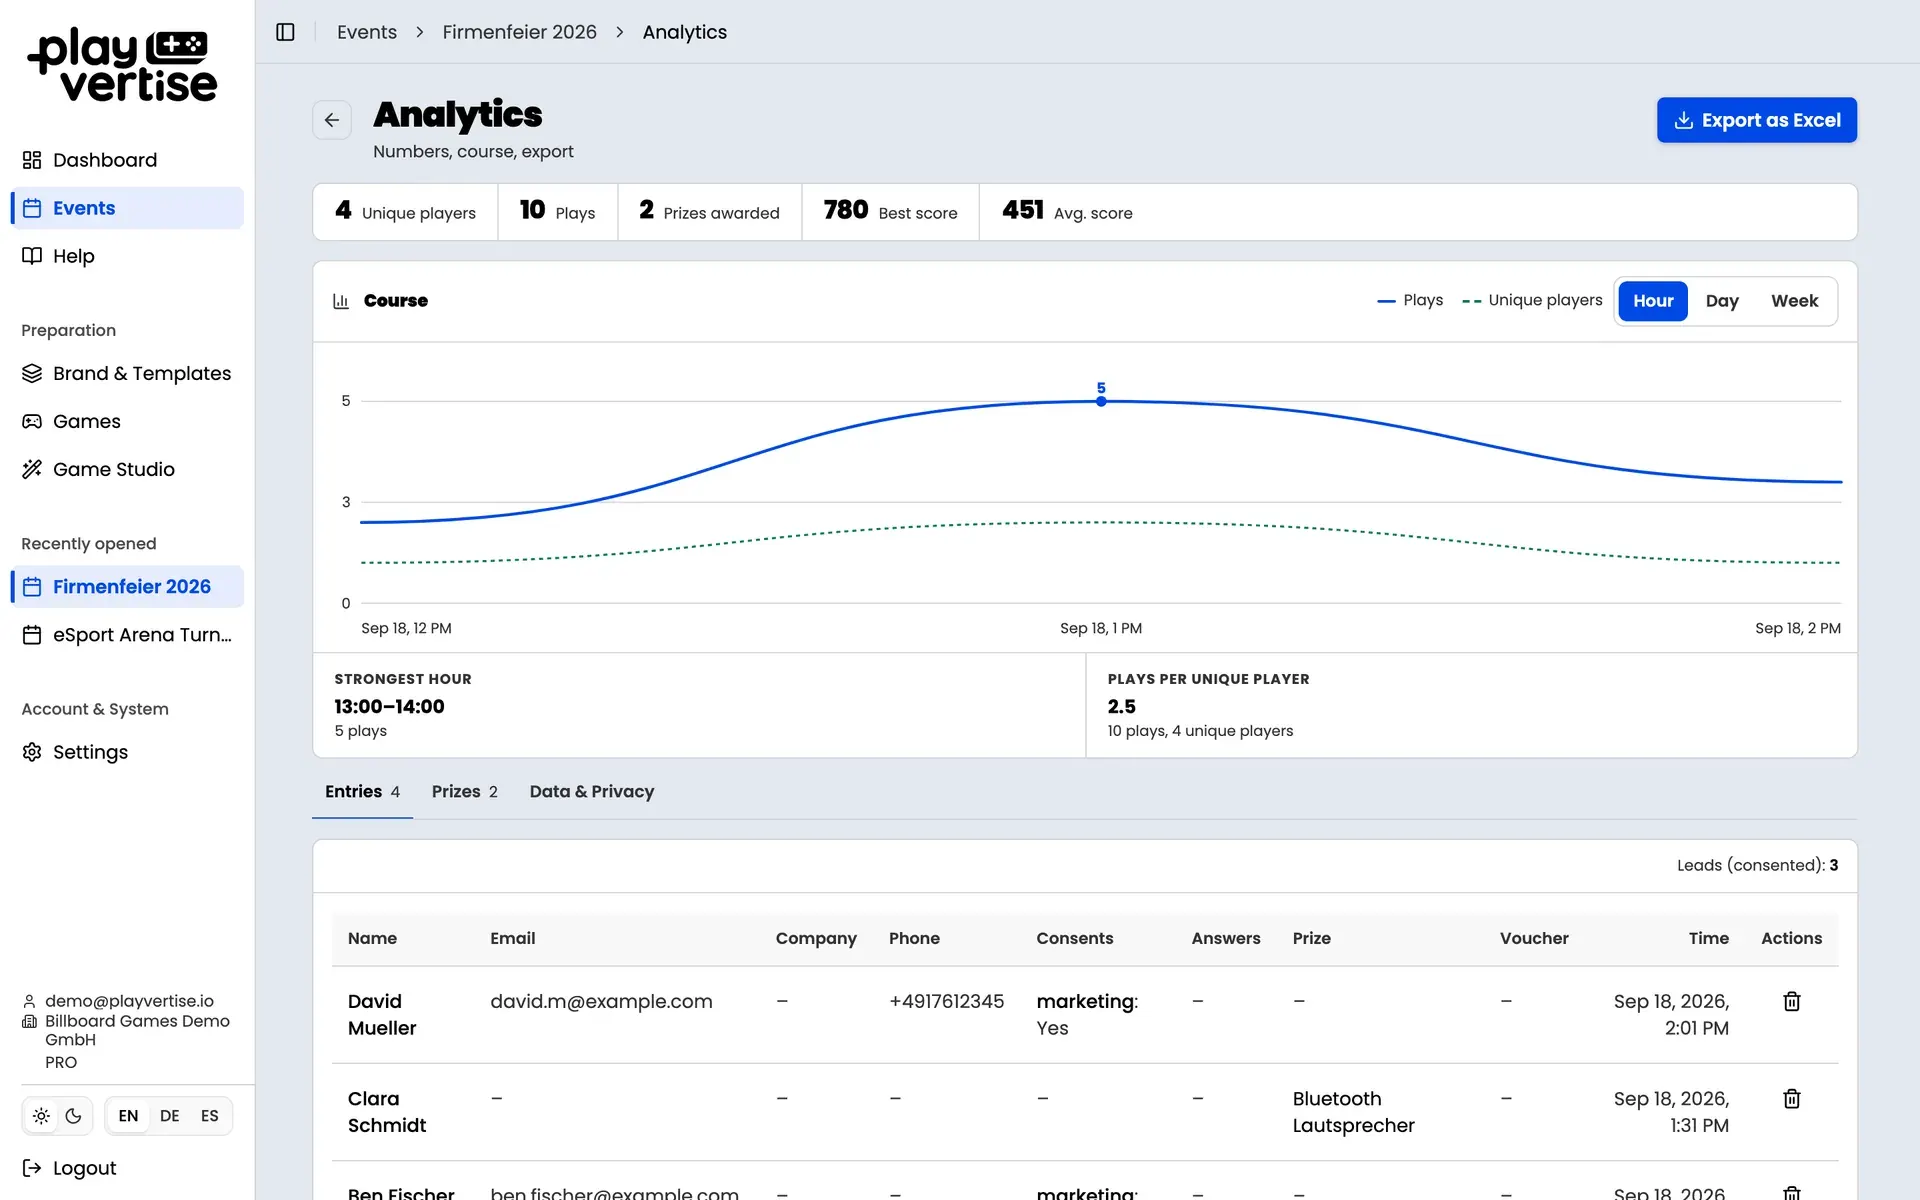Click the Settings gear icon

32,752
